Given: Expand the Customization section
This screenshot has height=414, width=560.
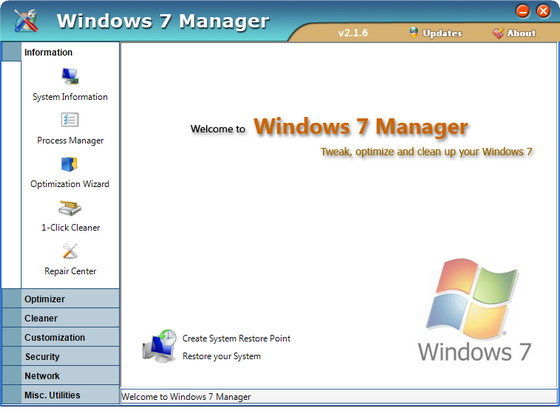Looking at the screenshot, I should (x=61, y=338).
